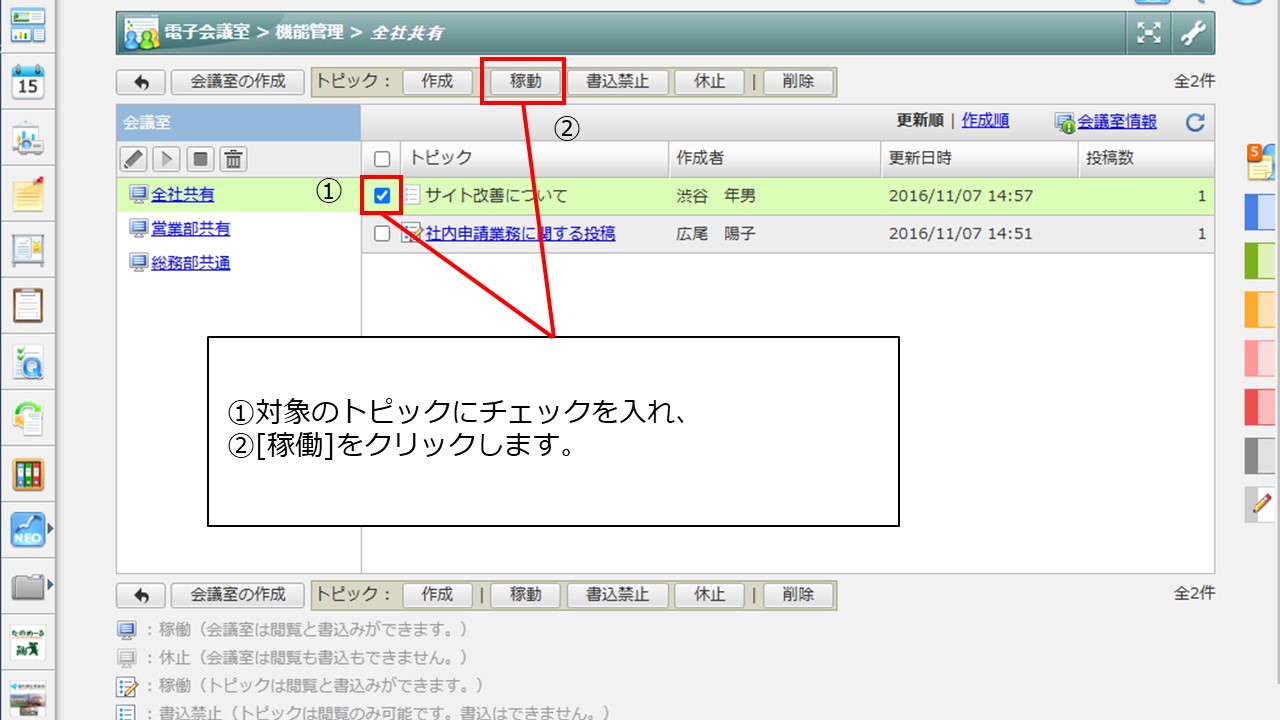
Task: Click the top 削除 button
Action: (x=798, y=82)
